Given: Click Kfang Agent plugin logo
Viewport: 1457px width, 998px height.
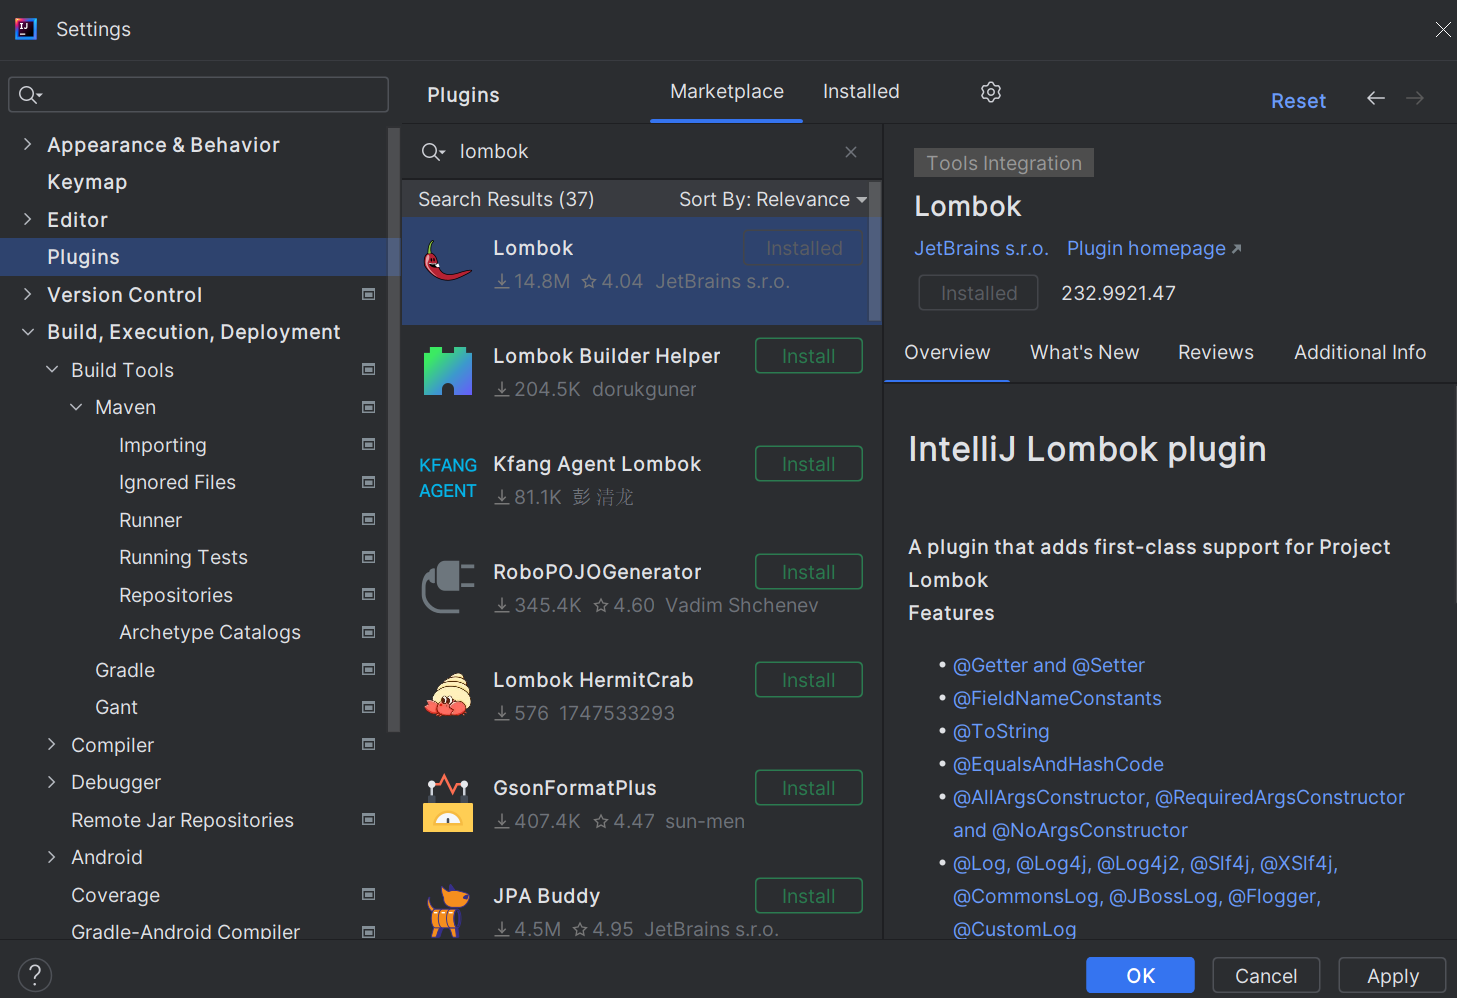Looking at the screenshot, I should pos(447,478).
